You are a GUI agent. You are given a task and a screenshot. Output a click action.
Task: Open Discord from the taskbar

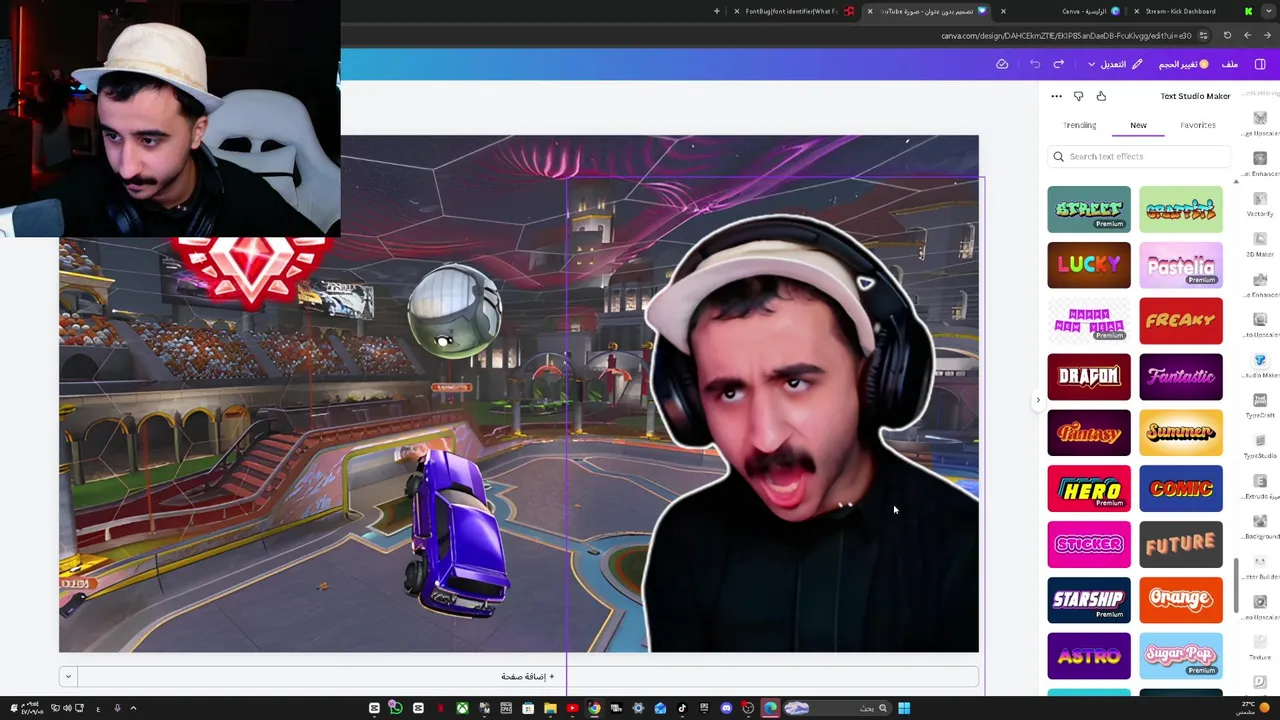coord(726,708)
